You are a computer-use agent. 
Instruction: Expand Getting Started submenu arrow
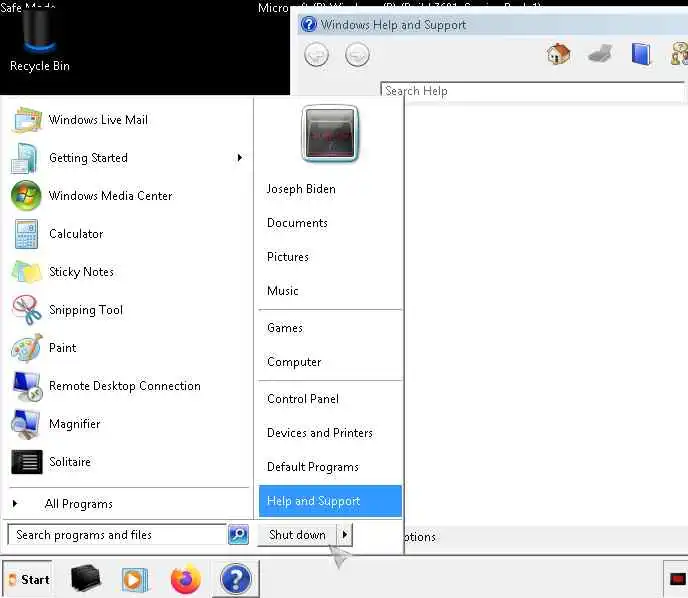pos(240,158)
